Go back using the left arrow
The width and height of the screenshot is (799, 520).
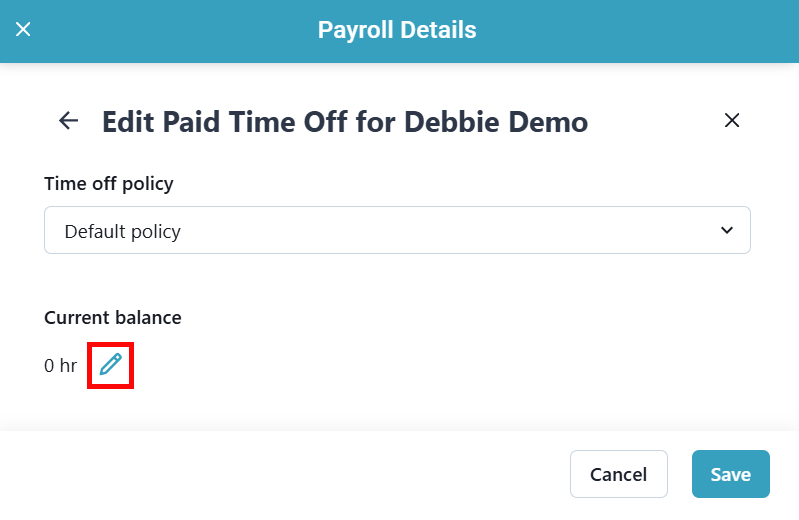coord(68,121)
